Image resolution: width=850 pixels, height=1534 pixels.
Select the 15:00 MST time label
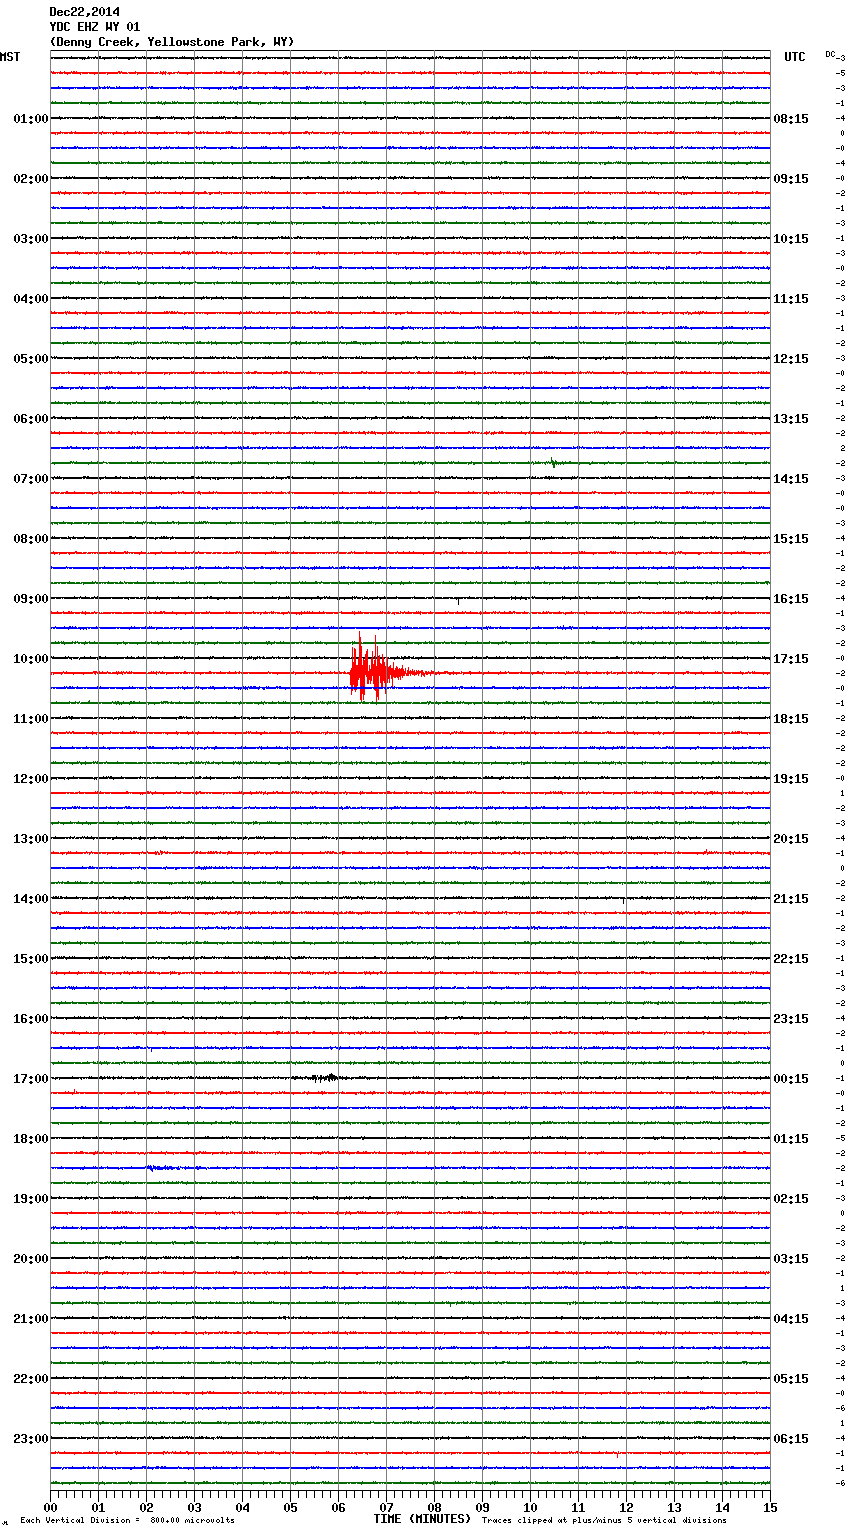coord(31,959)
